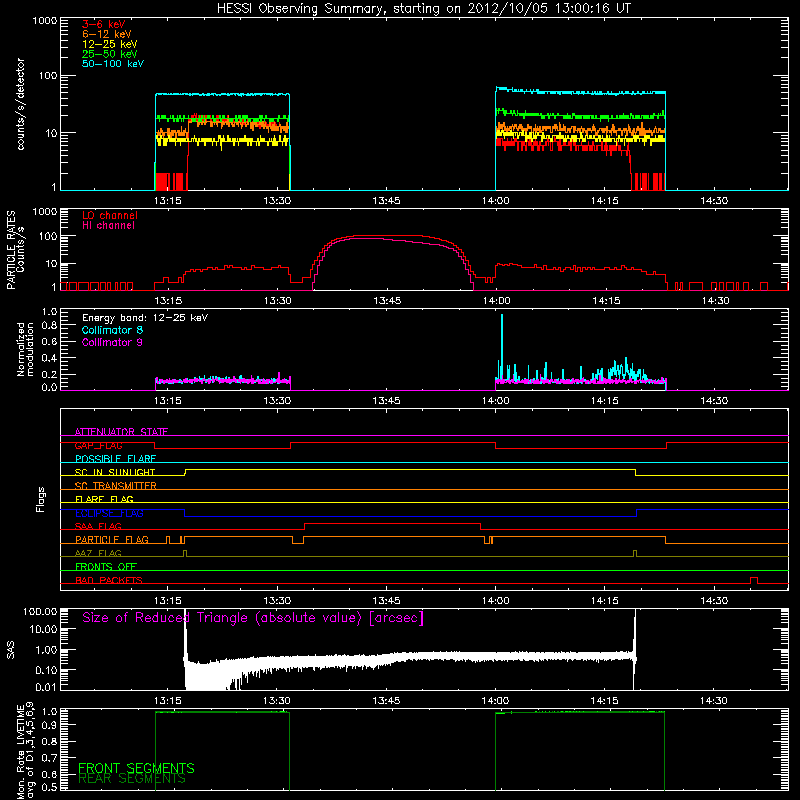Click 'Energy band: 12-25 keV' text
This screenshot has height=800, width=800.
click(x=145, y=318)
